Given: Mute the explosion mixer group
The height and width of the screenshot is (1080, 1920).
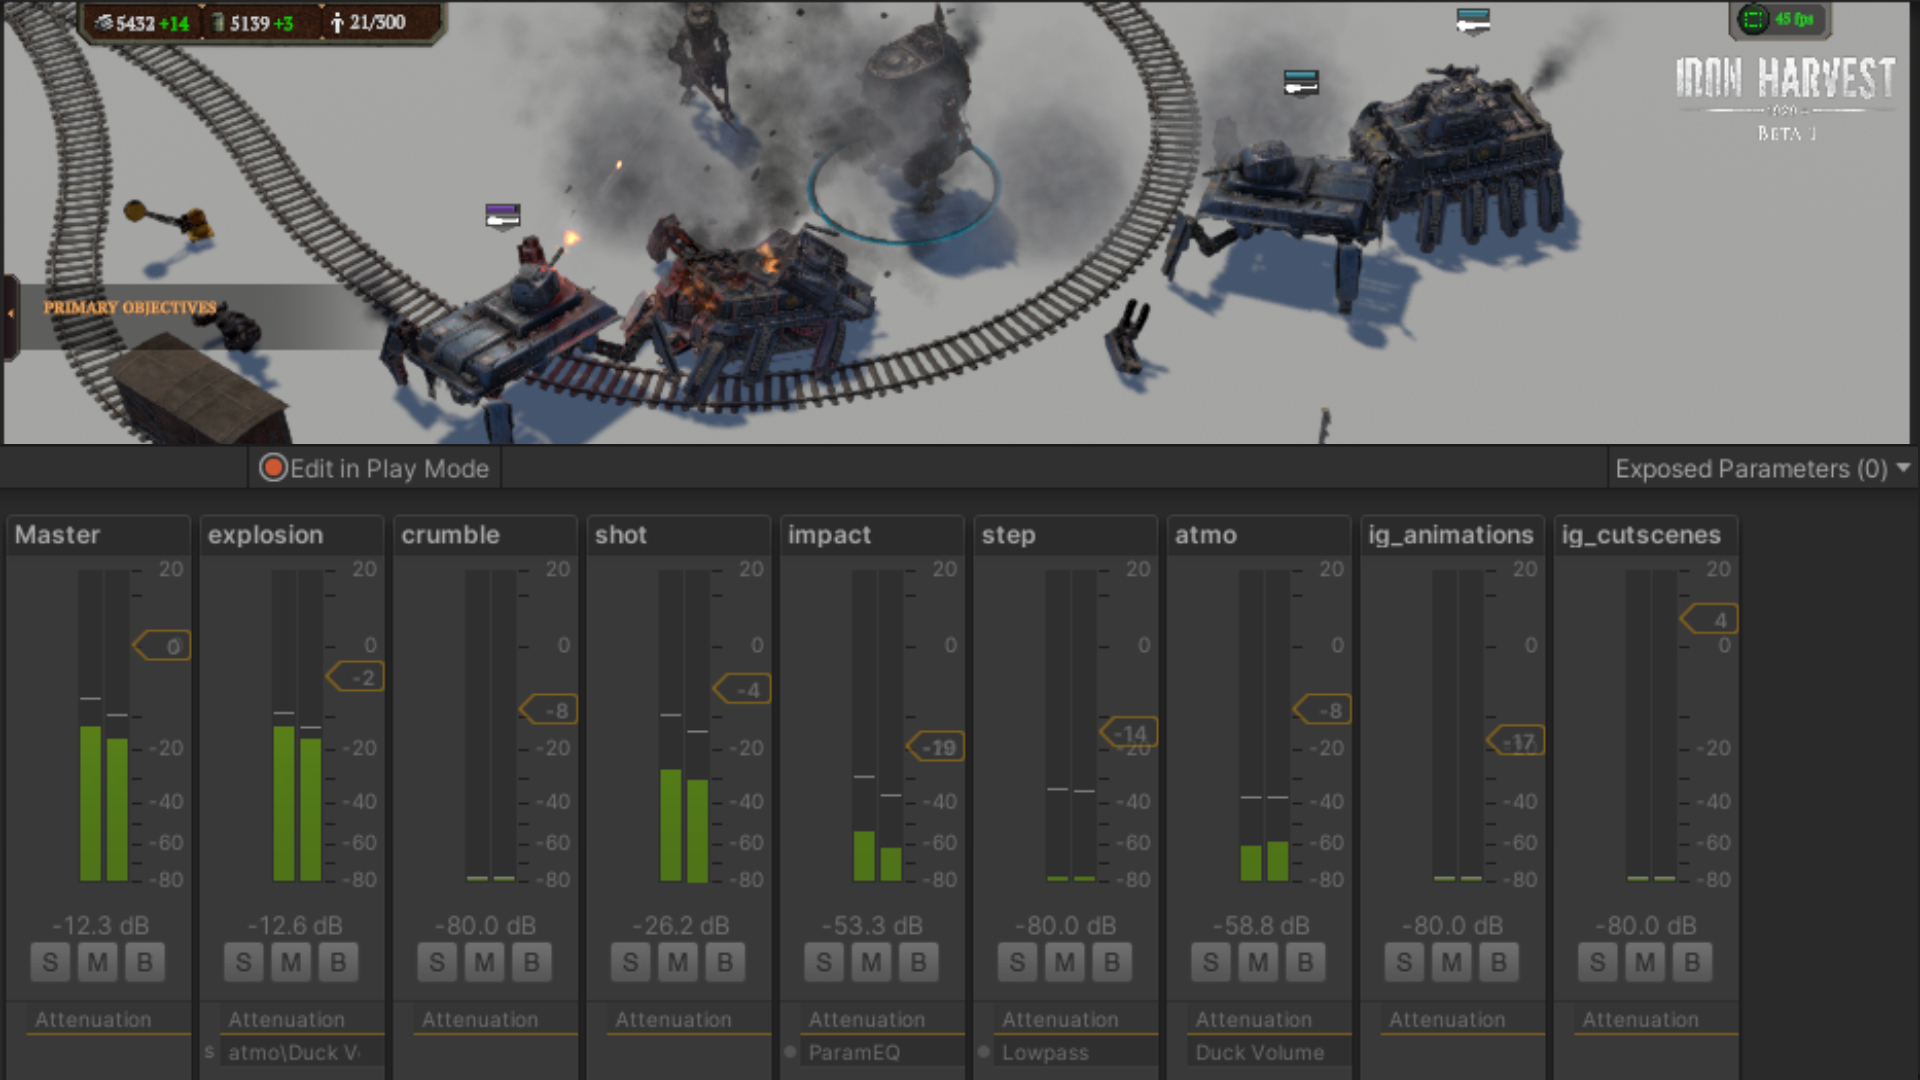Looking at the screenshot, I should 290,962.
